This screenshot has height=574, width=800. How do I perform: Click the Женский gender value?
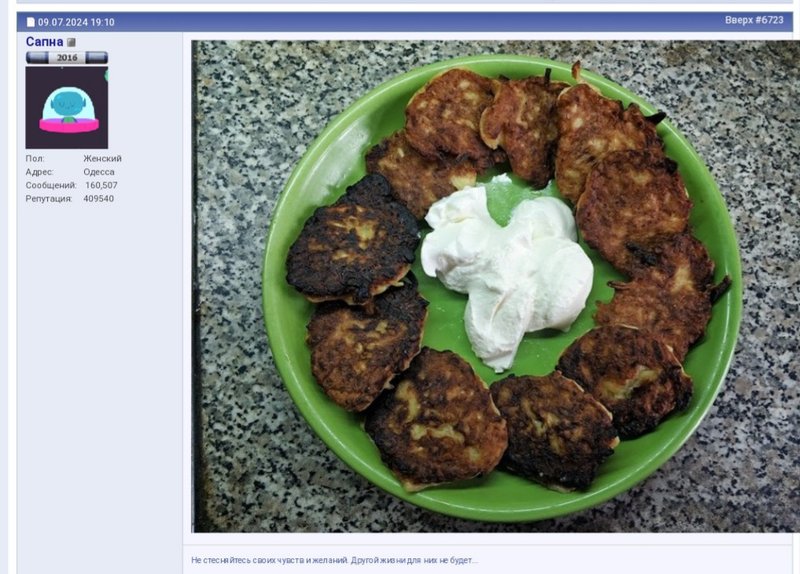point(103,159)
